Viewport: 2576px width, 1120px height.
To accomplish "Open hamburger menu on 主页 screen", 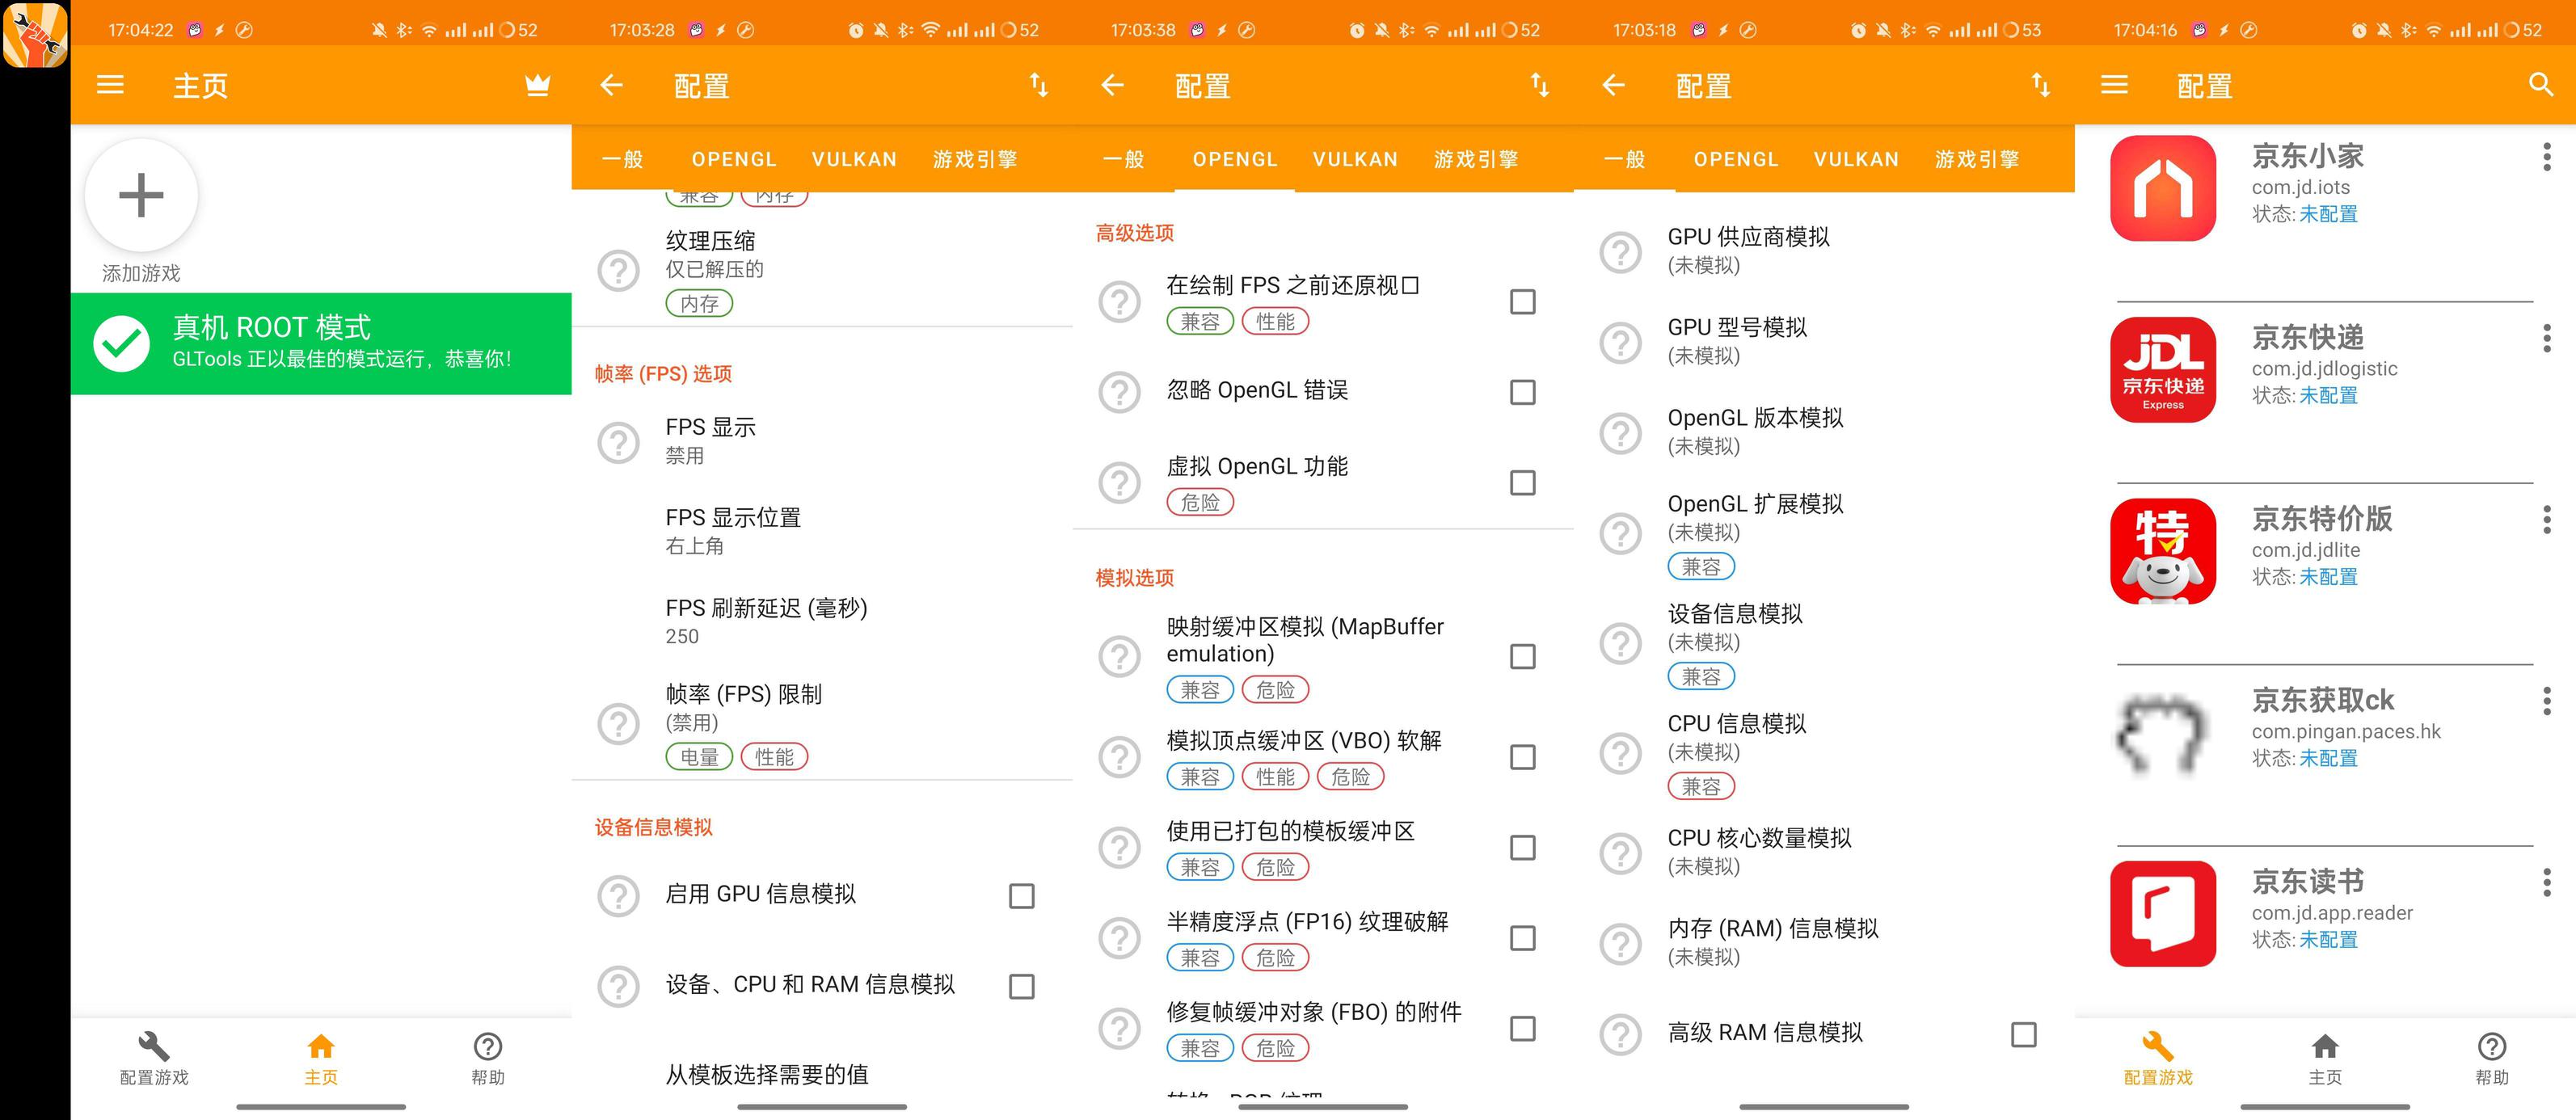I will click(110, 85).
